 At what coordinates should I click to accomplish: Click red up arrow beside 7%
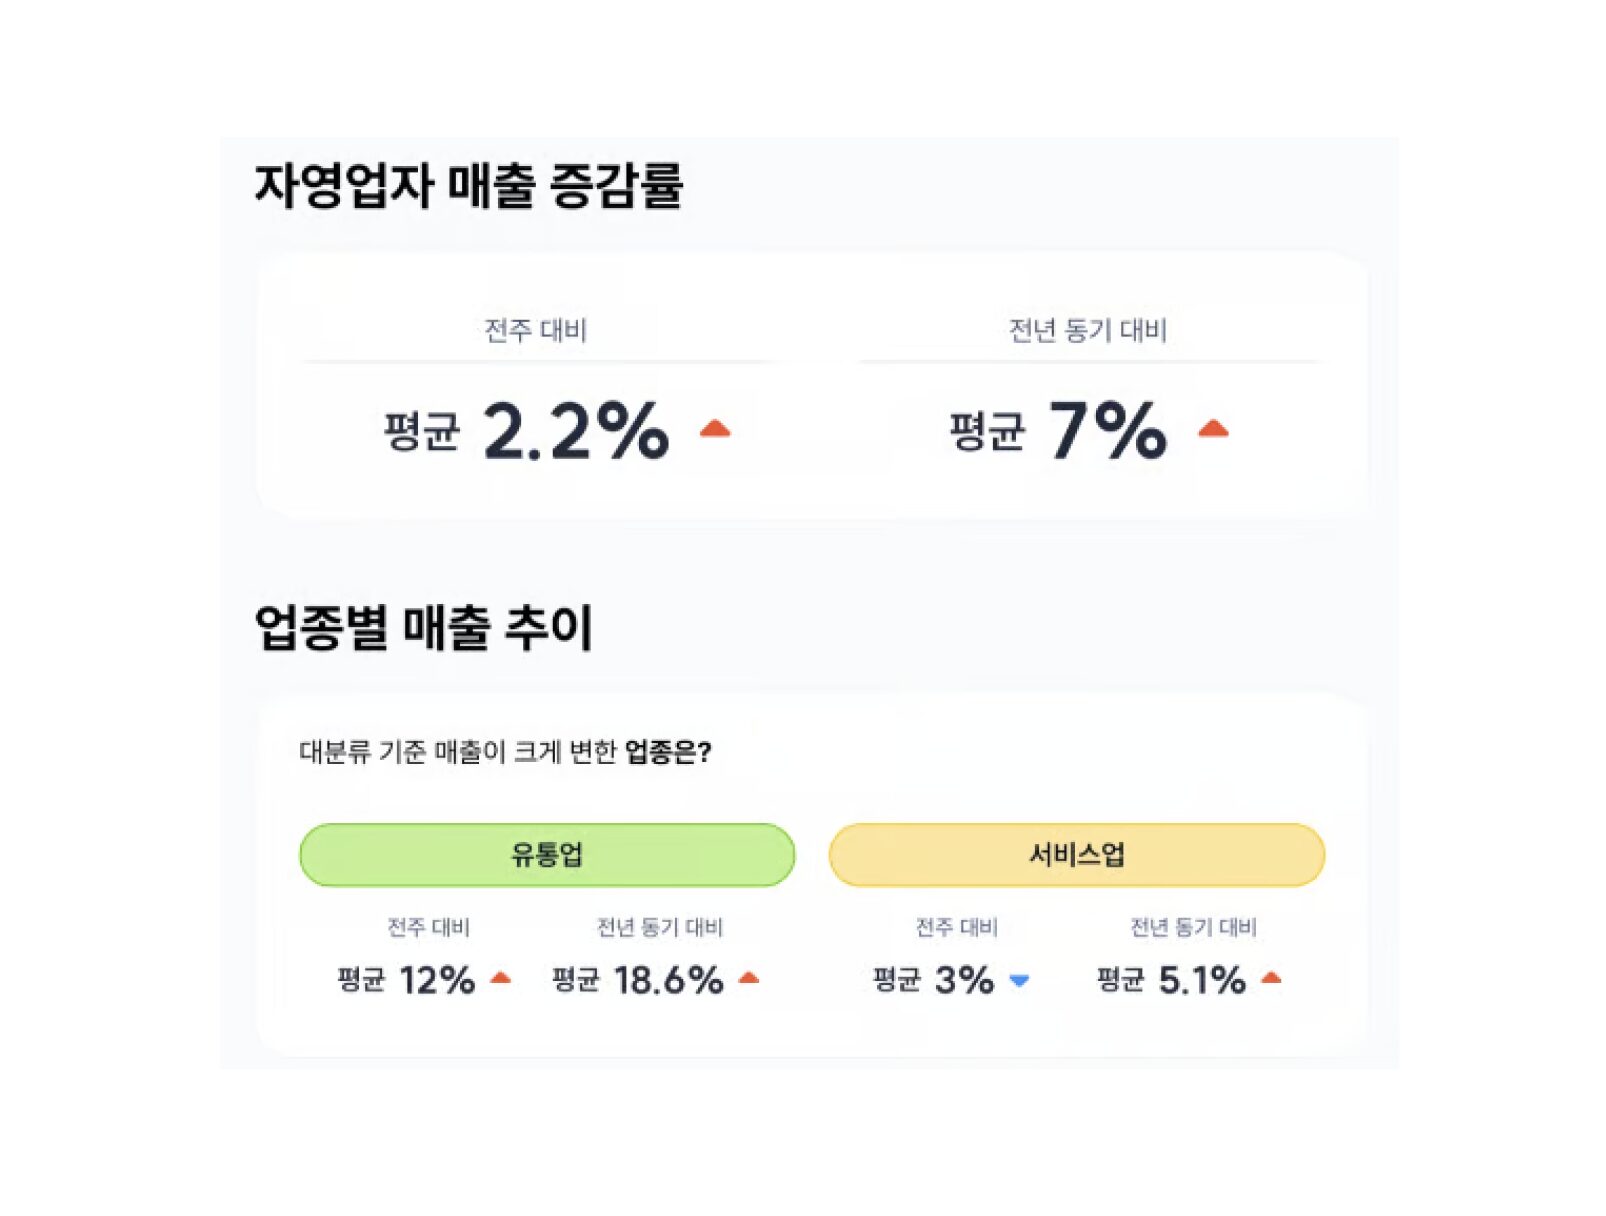[1213, 429]
